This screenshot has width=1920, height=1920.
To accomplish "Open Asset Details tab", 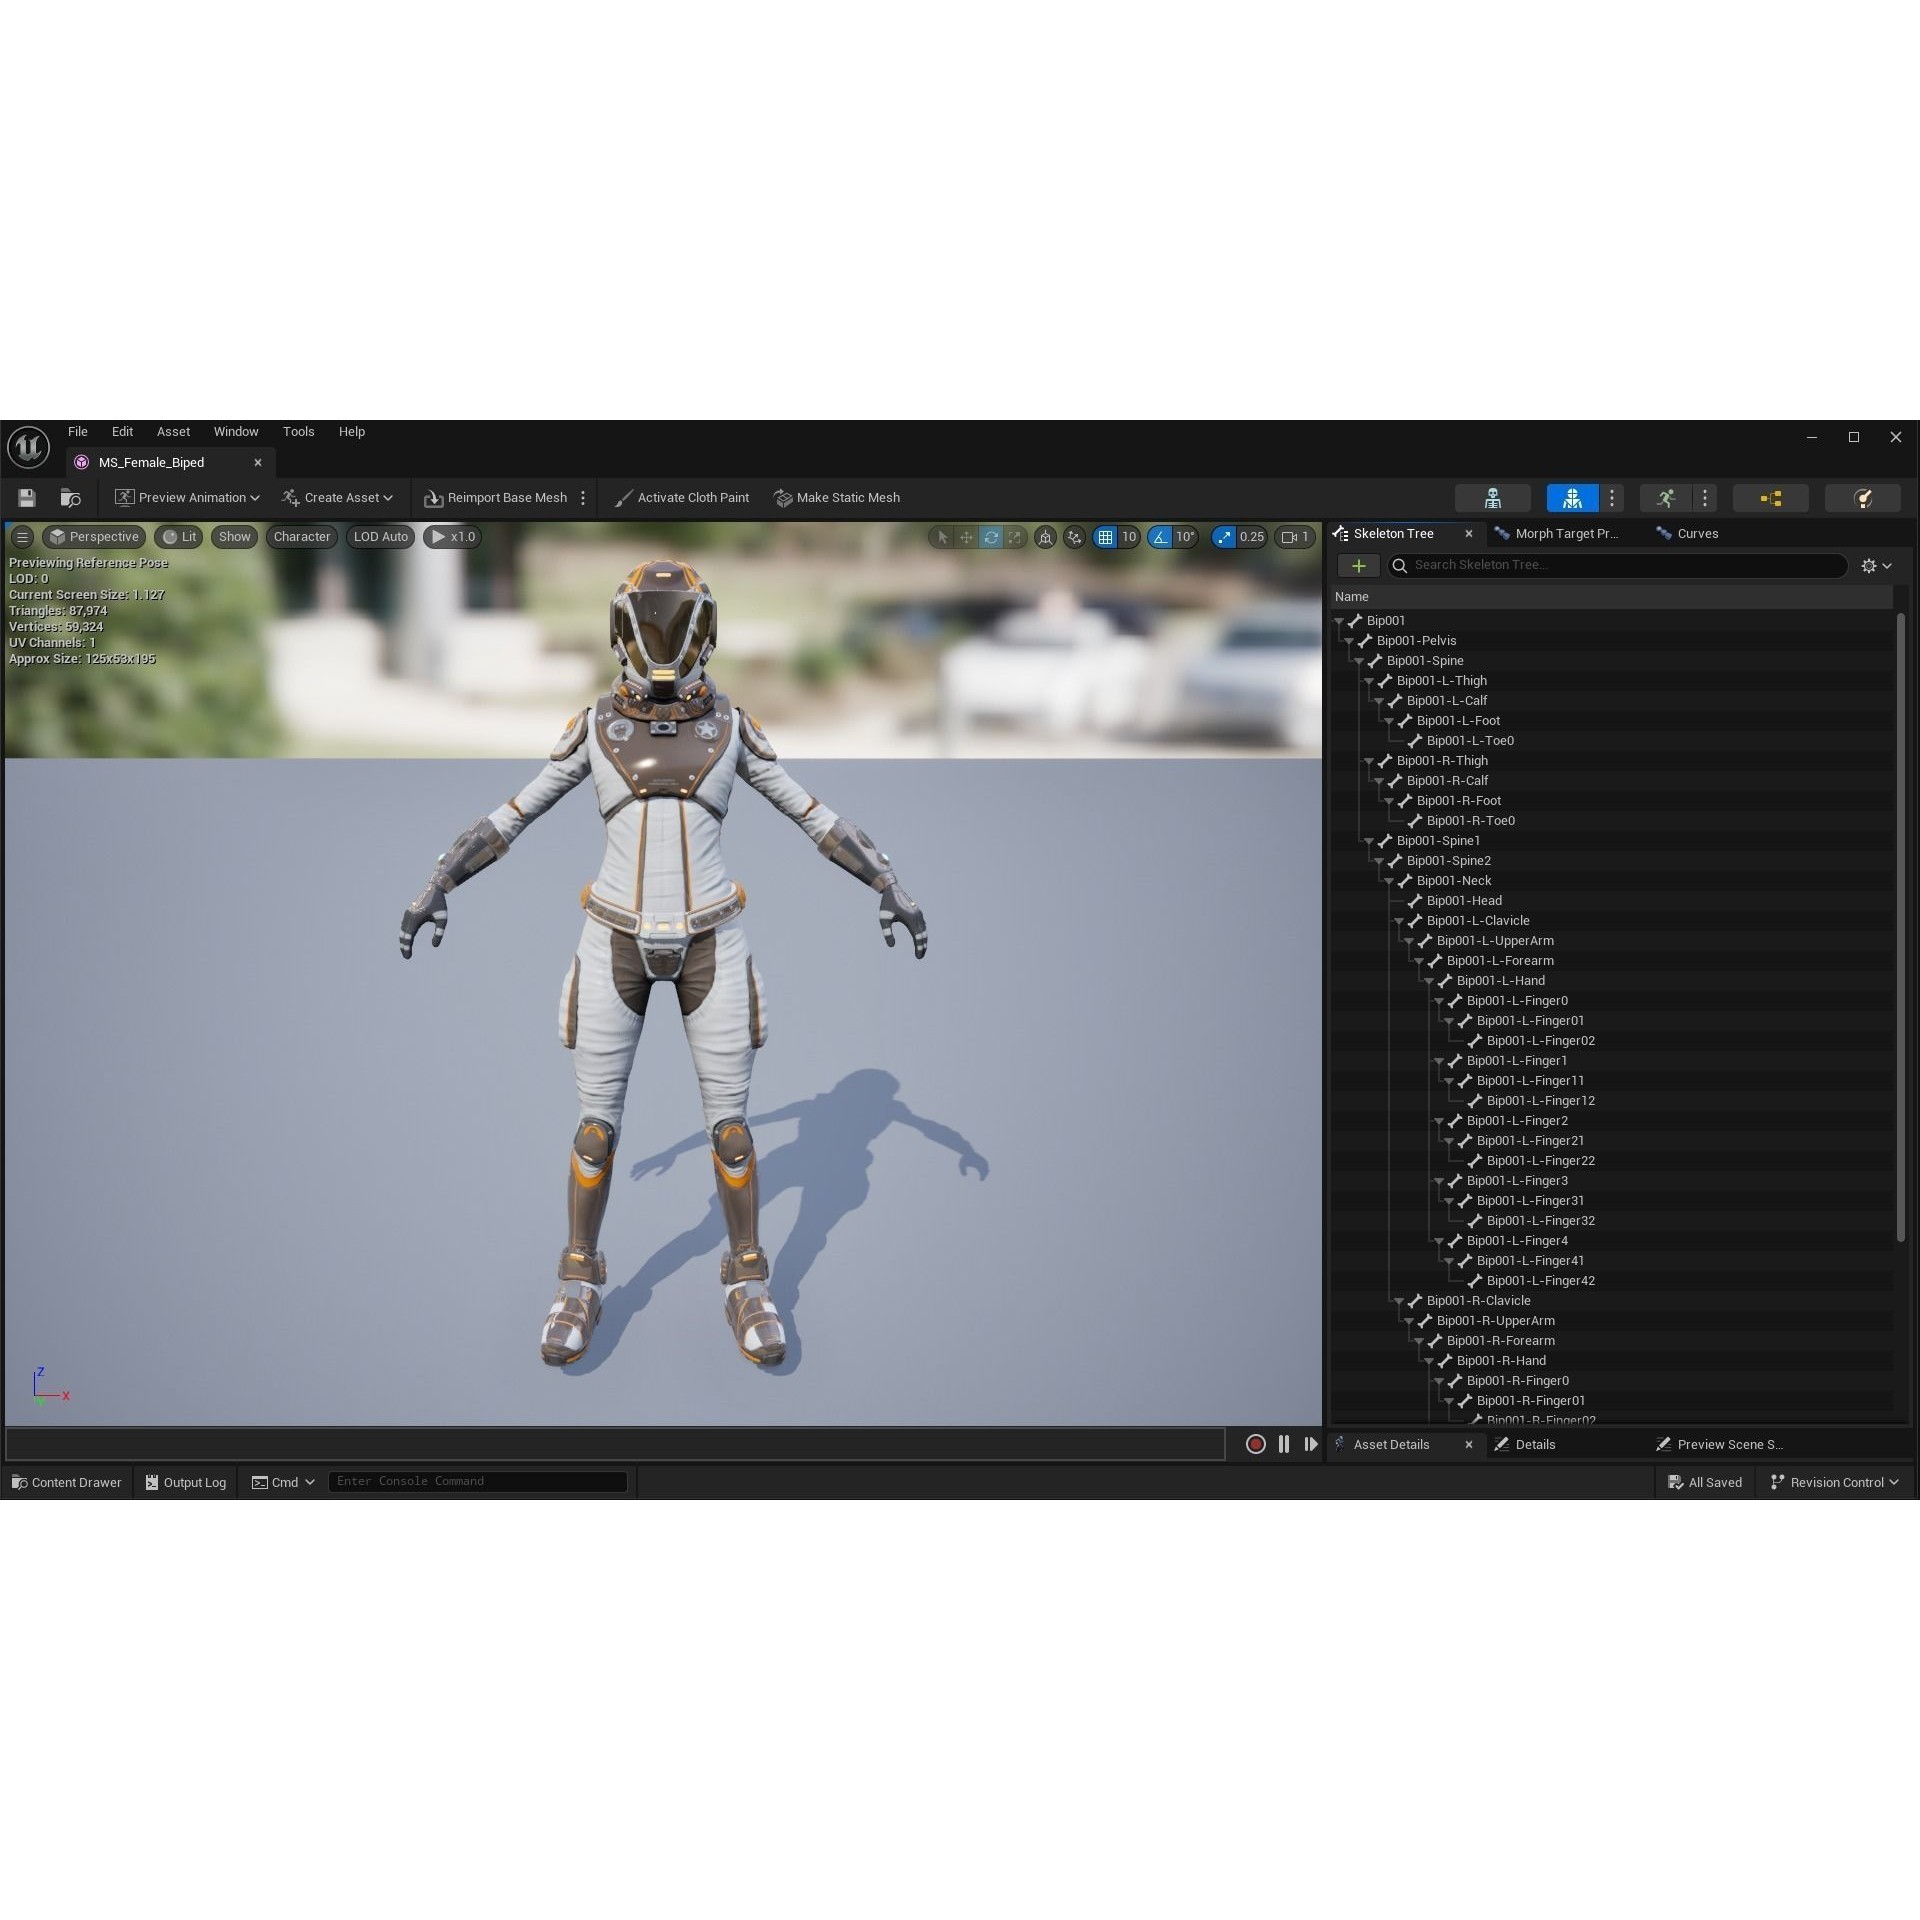I will tap(1390, 1445).
